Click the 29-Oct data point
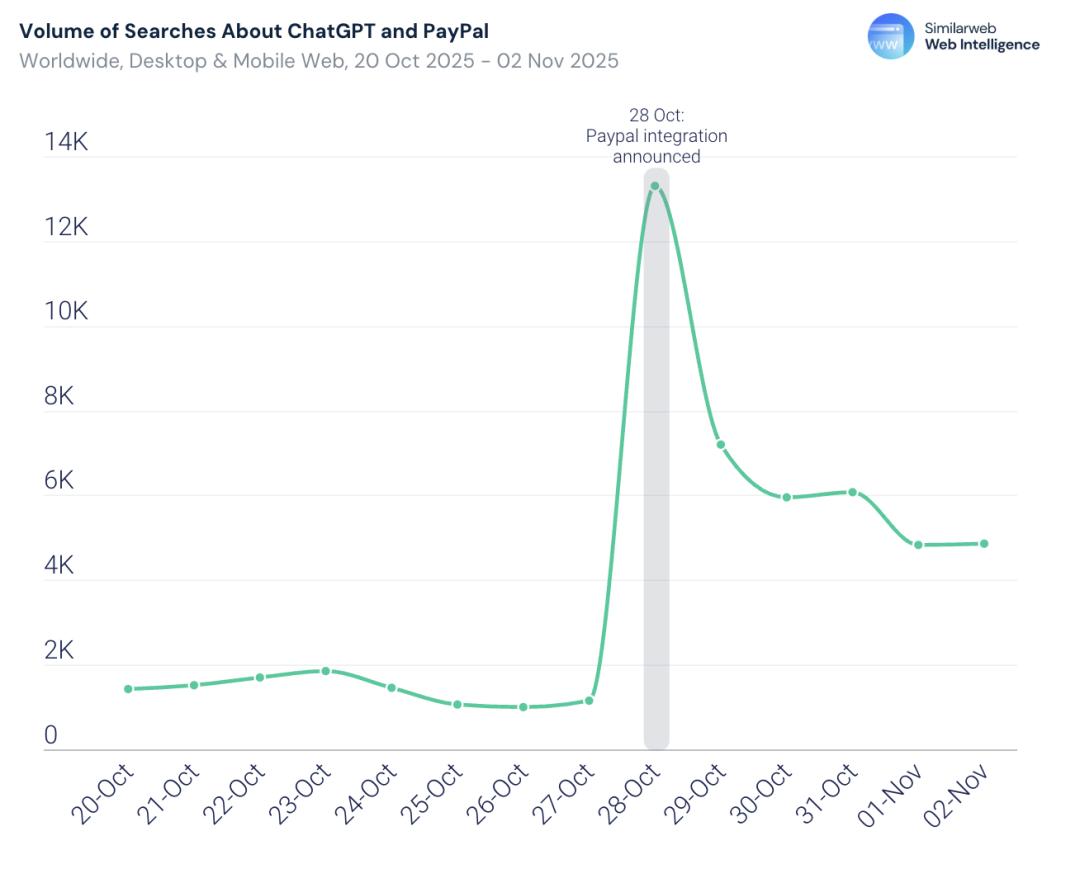Viewport: 1080px width, 883px height. pyautogui.click(x=721, y=444)
